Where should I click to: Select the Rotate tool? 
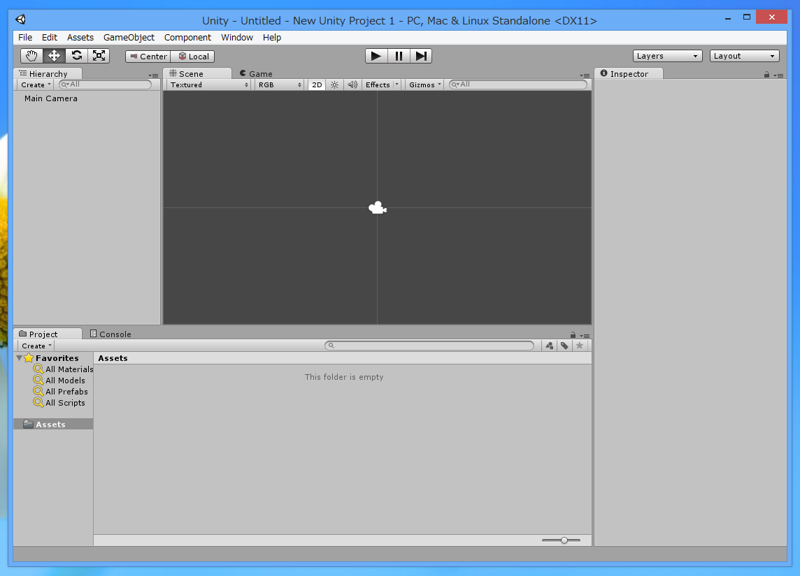click(x=77, y=56)
